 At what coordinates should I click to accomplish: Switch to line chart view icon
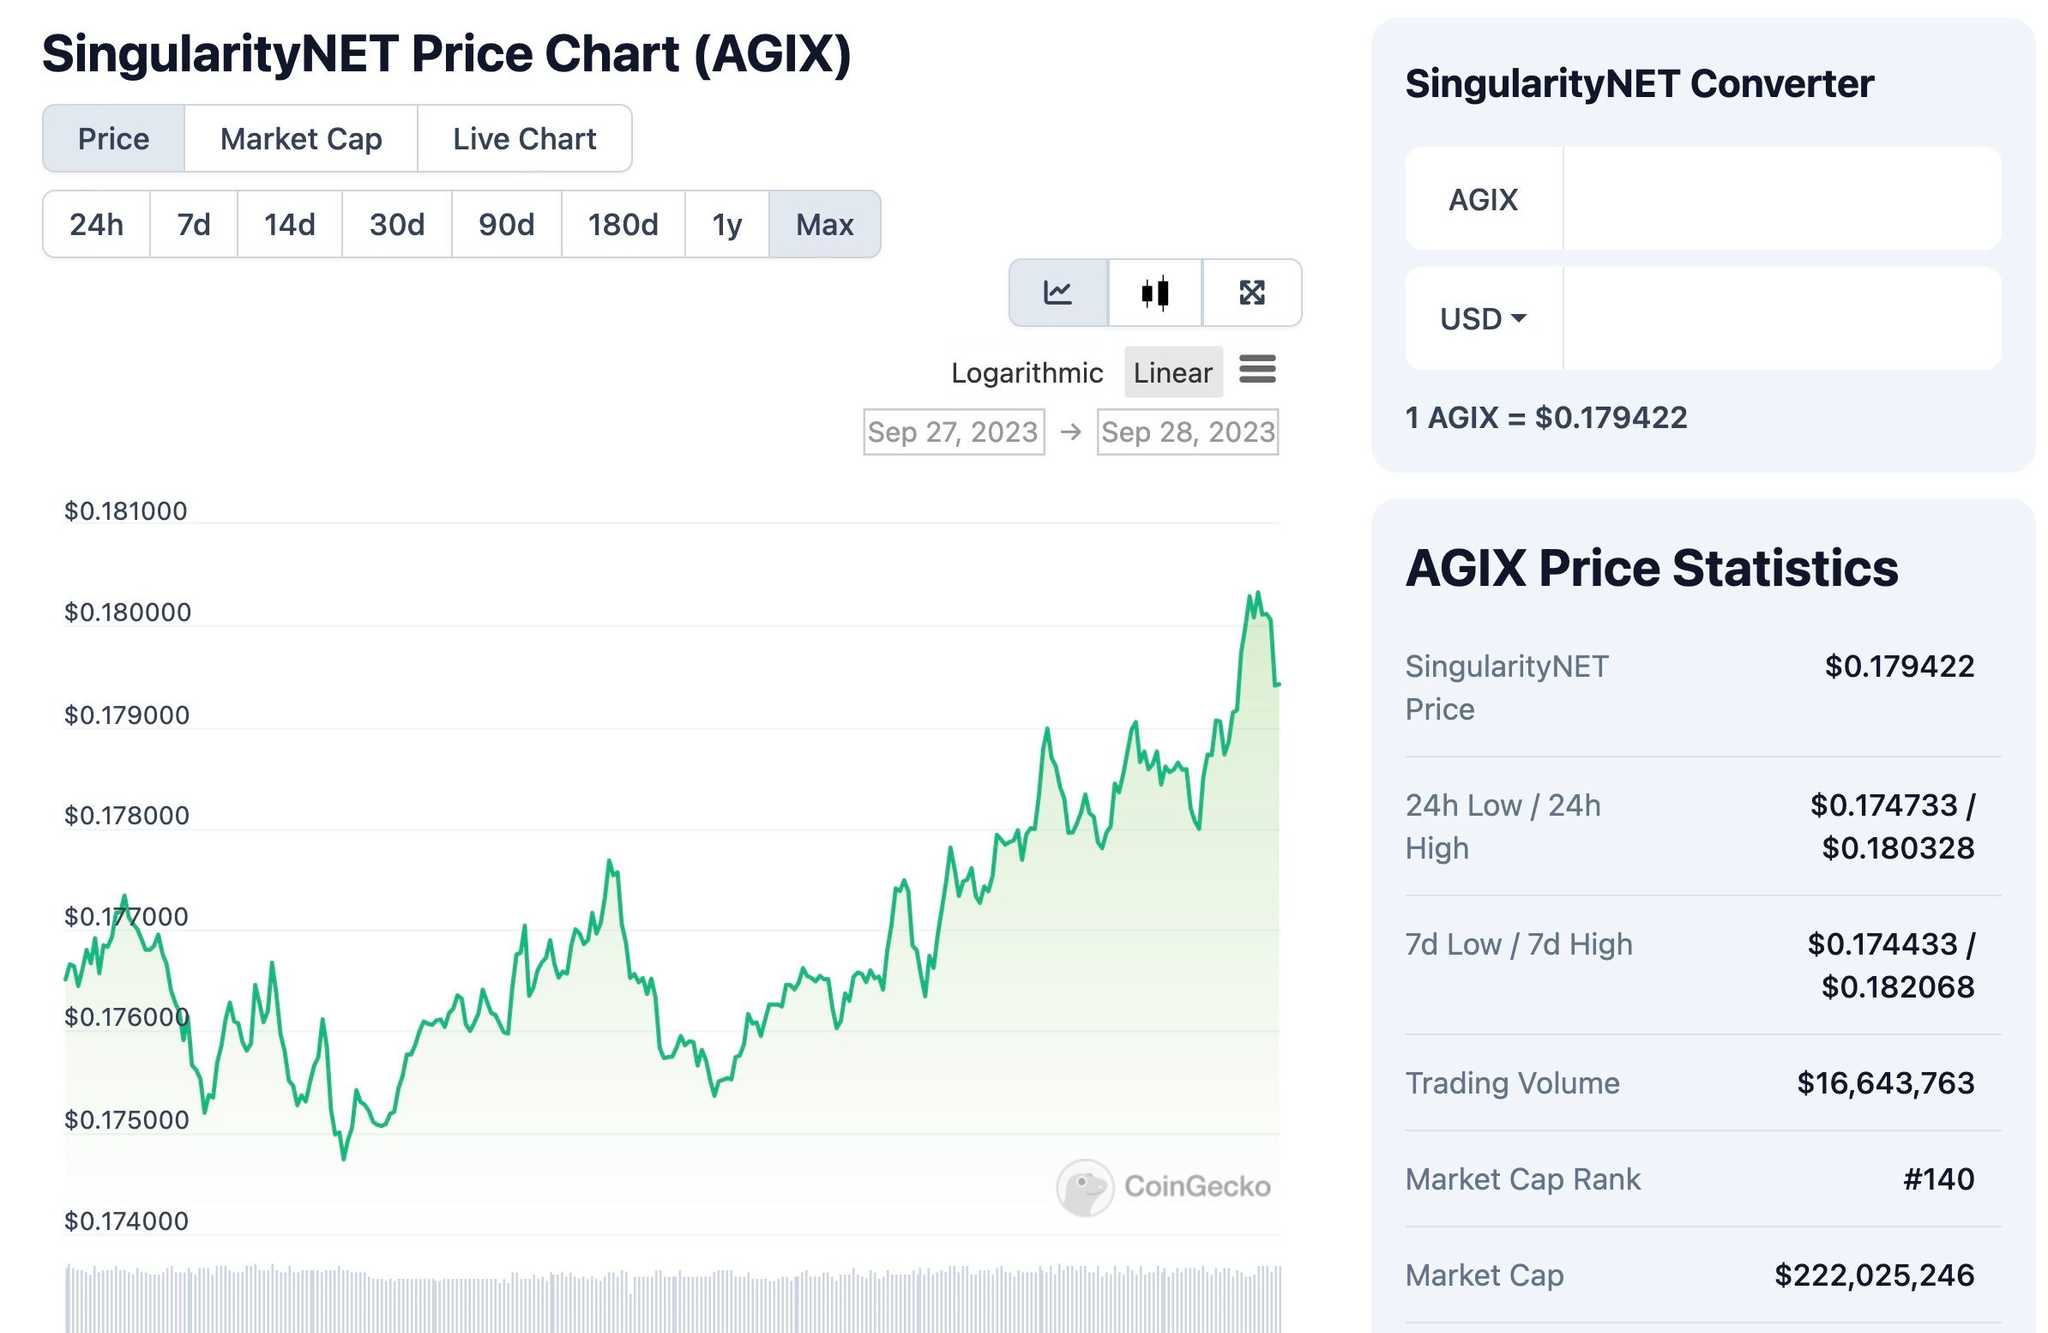(1058, 293)
